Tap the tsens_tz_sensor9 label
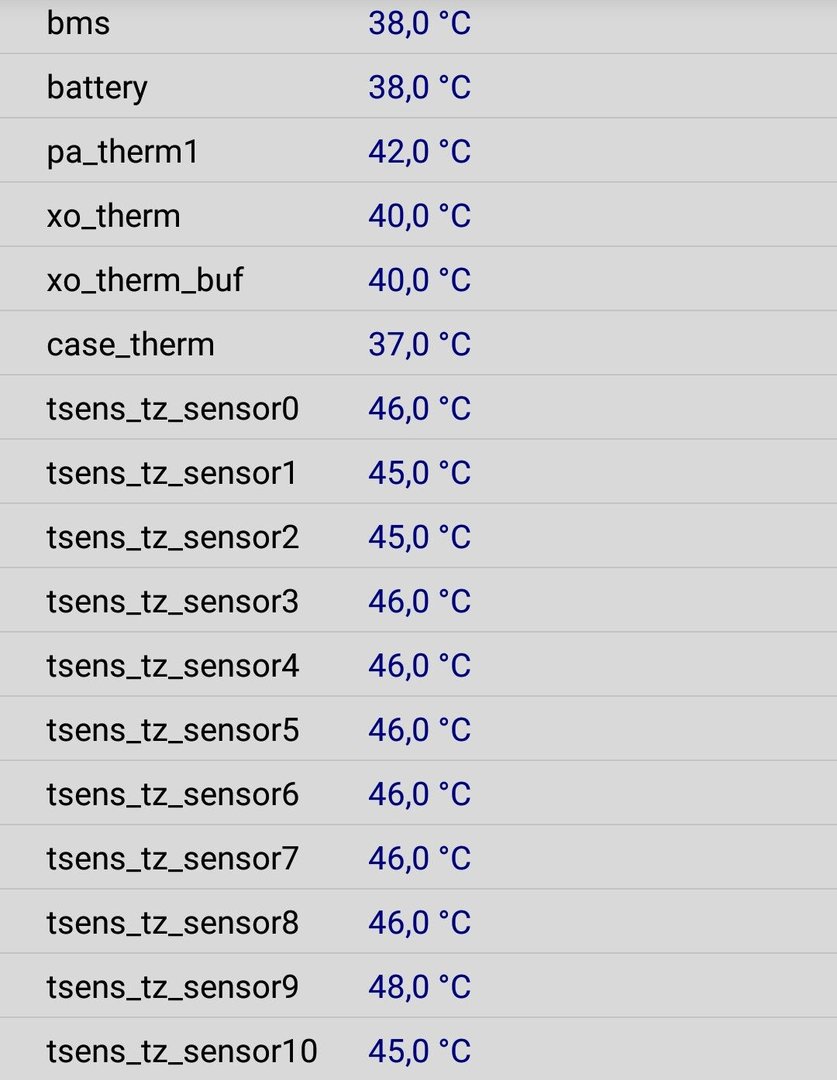 click(x=172, y=988)
